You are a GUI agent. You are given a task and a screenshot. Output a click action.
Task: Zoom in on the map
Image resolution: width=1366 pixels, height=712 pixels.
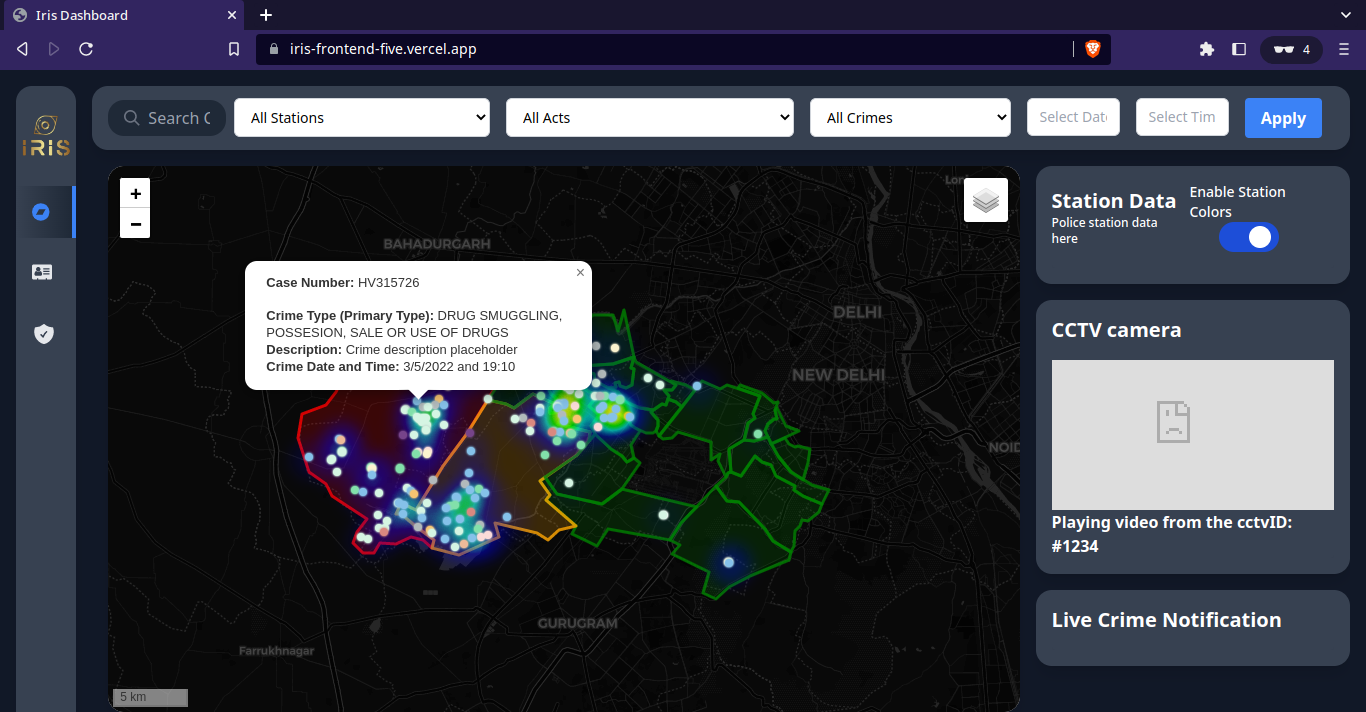click(135, 194)
